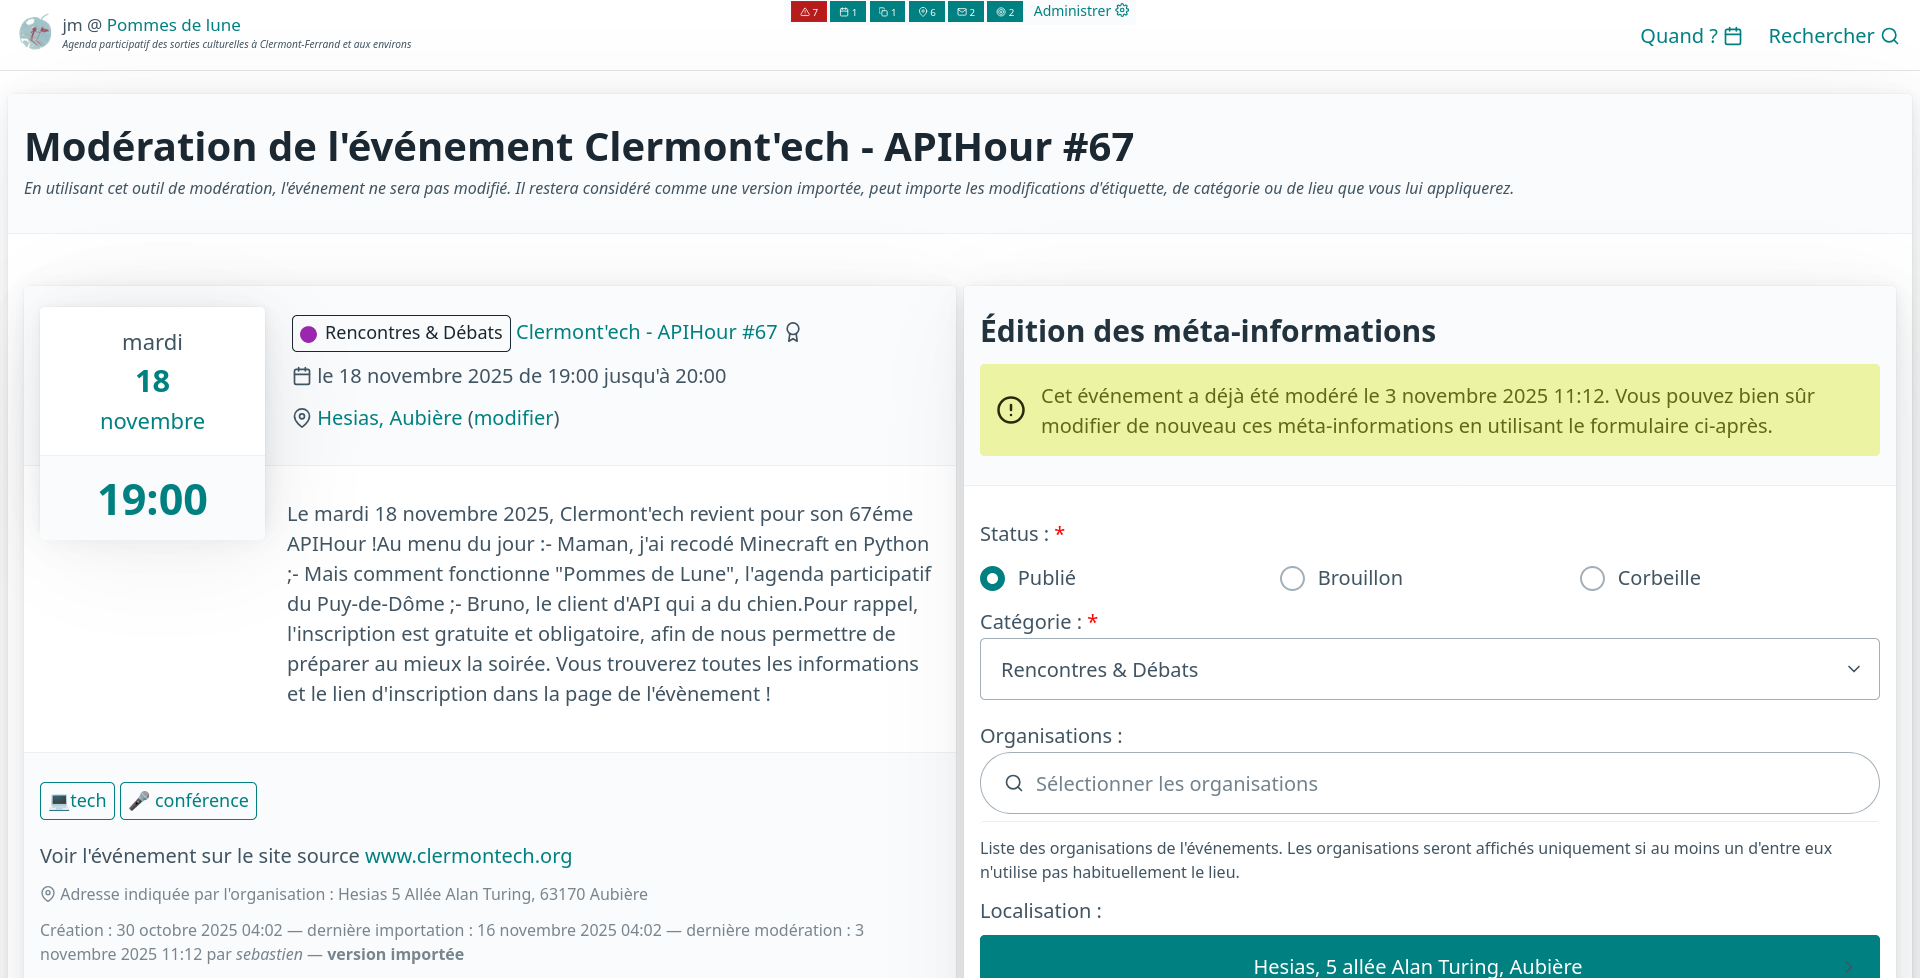
Task: Open the Administrer menu
Action: (x=1080, y=11)
